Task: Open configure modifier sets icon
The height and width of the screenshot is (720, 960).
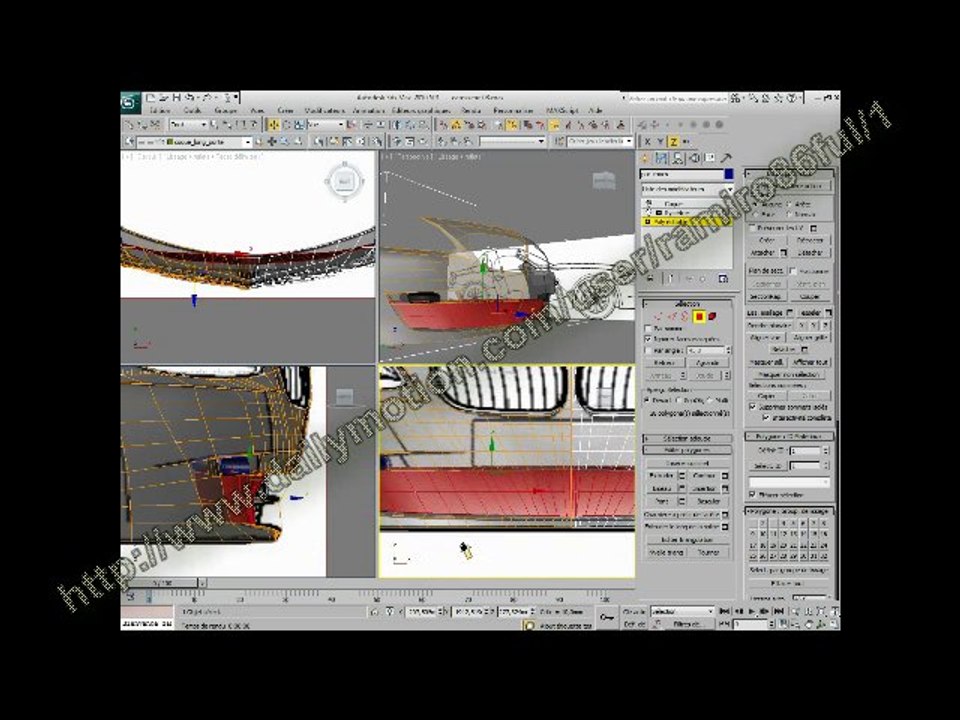Action: 723,279
